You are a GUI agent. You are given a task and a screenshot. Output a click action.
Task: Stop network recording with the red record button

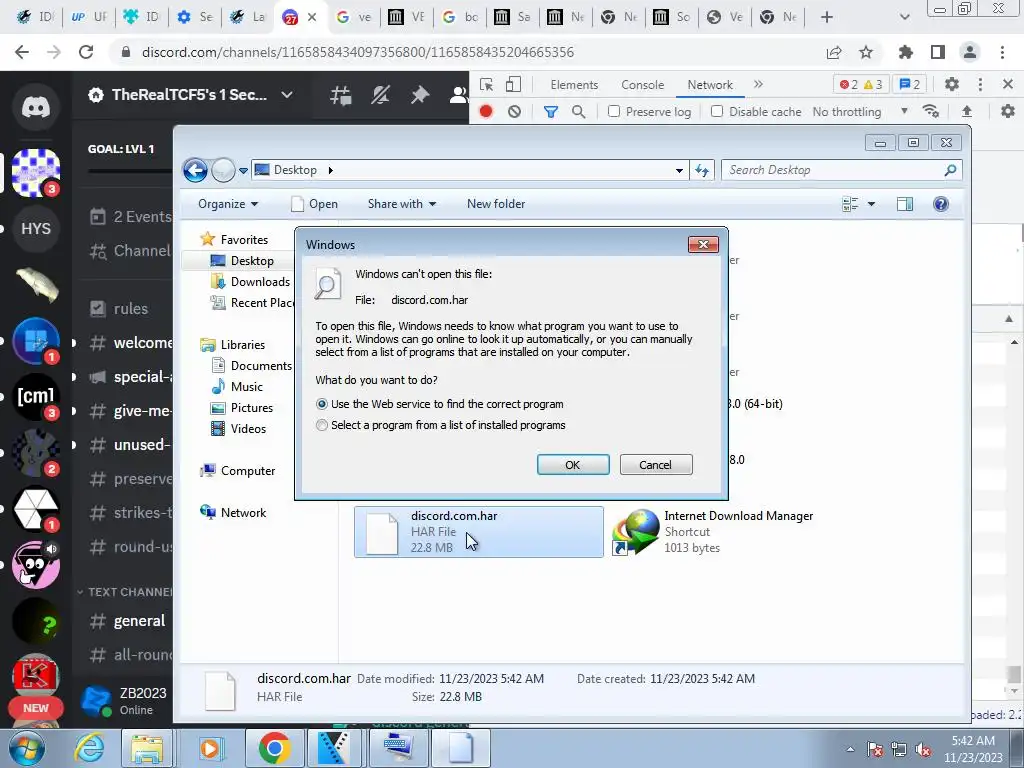click(x=486, y=112)
